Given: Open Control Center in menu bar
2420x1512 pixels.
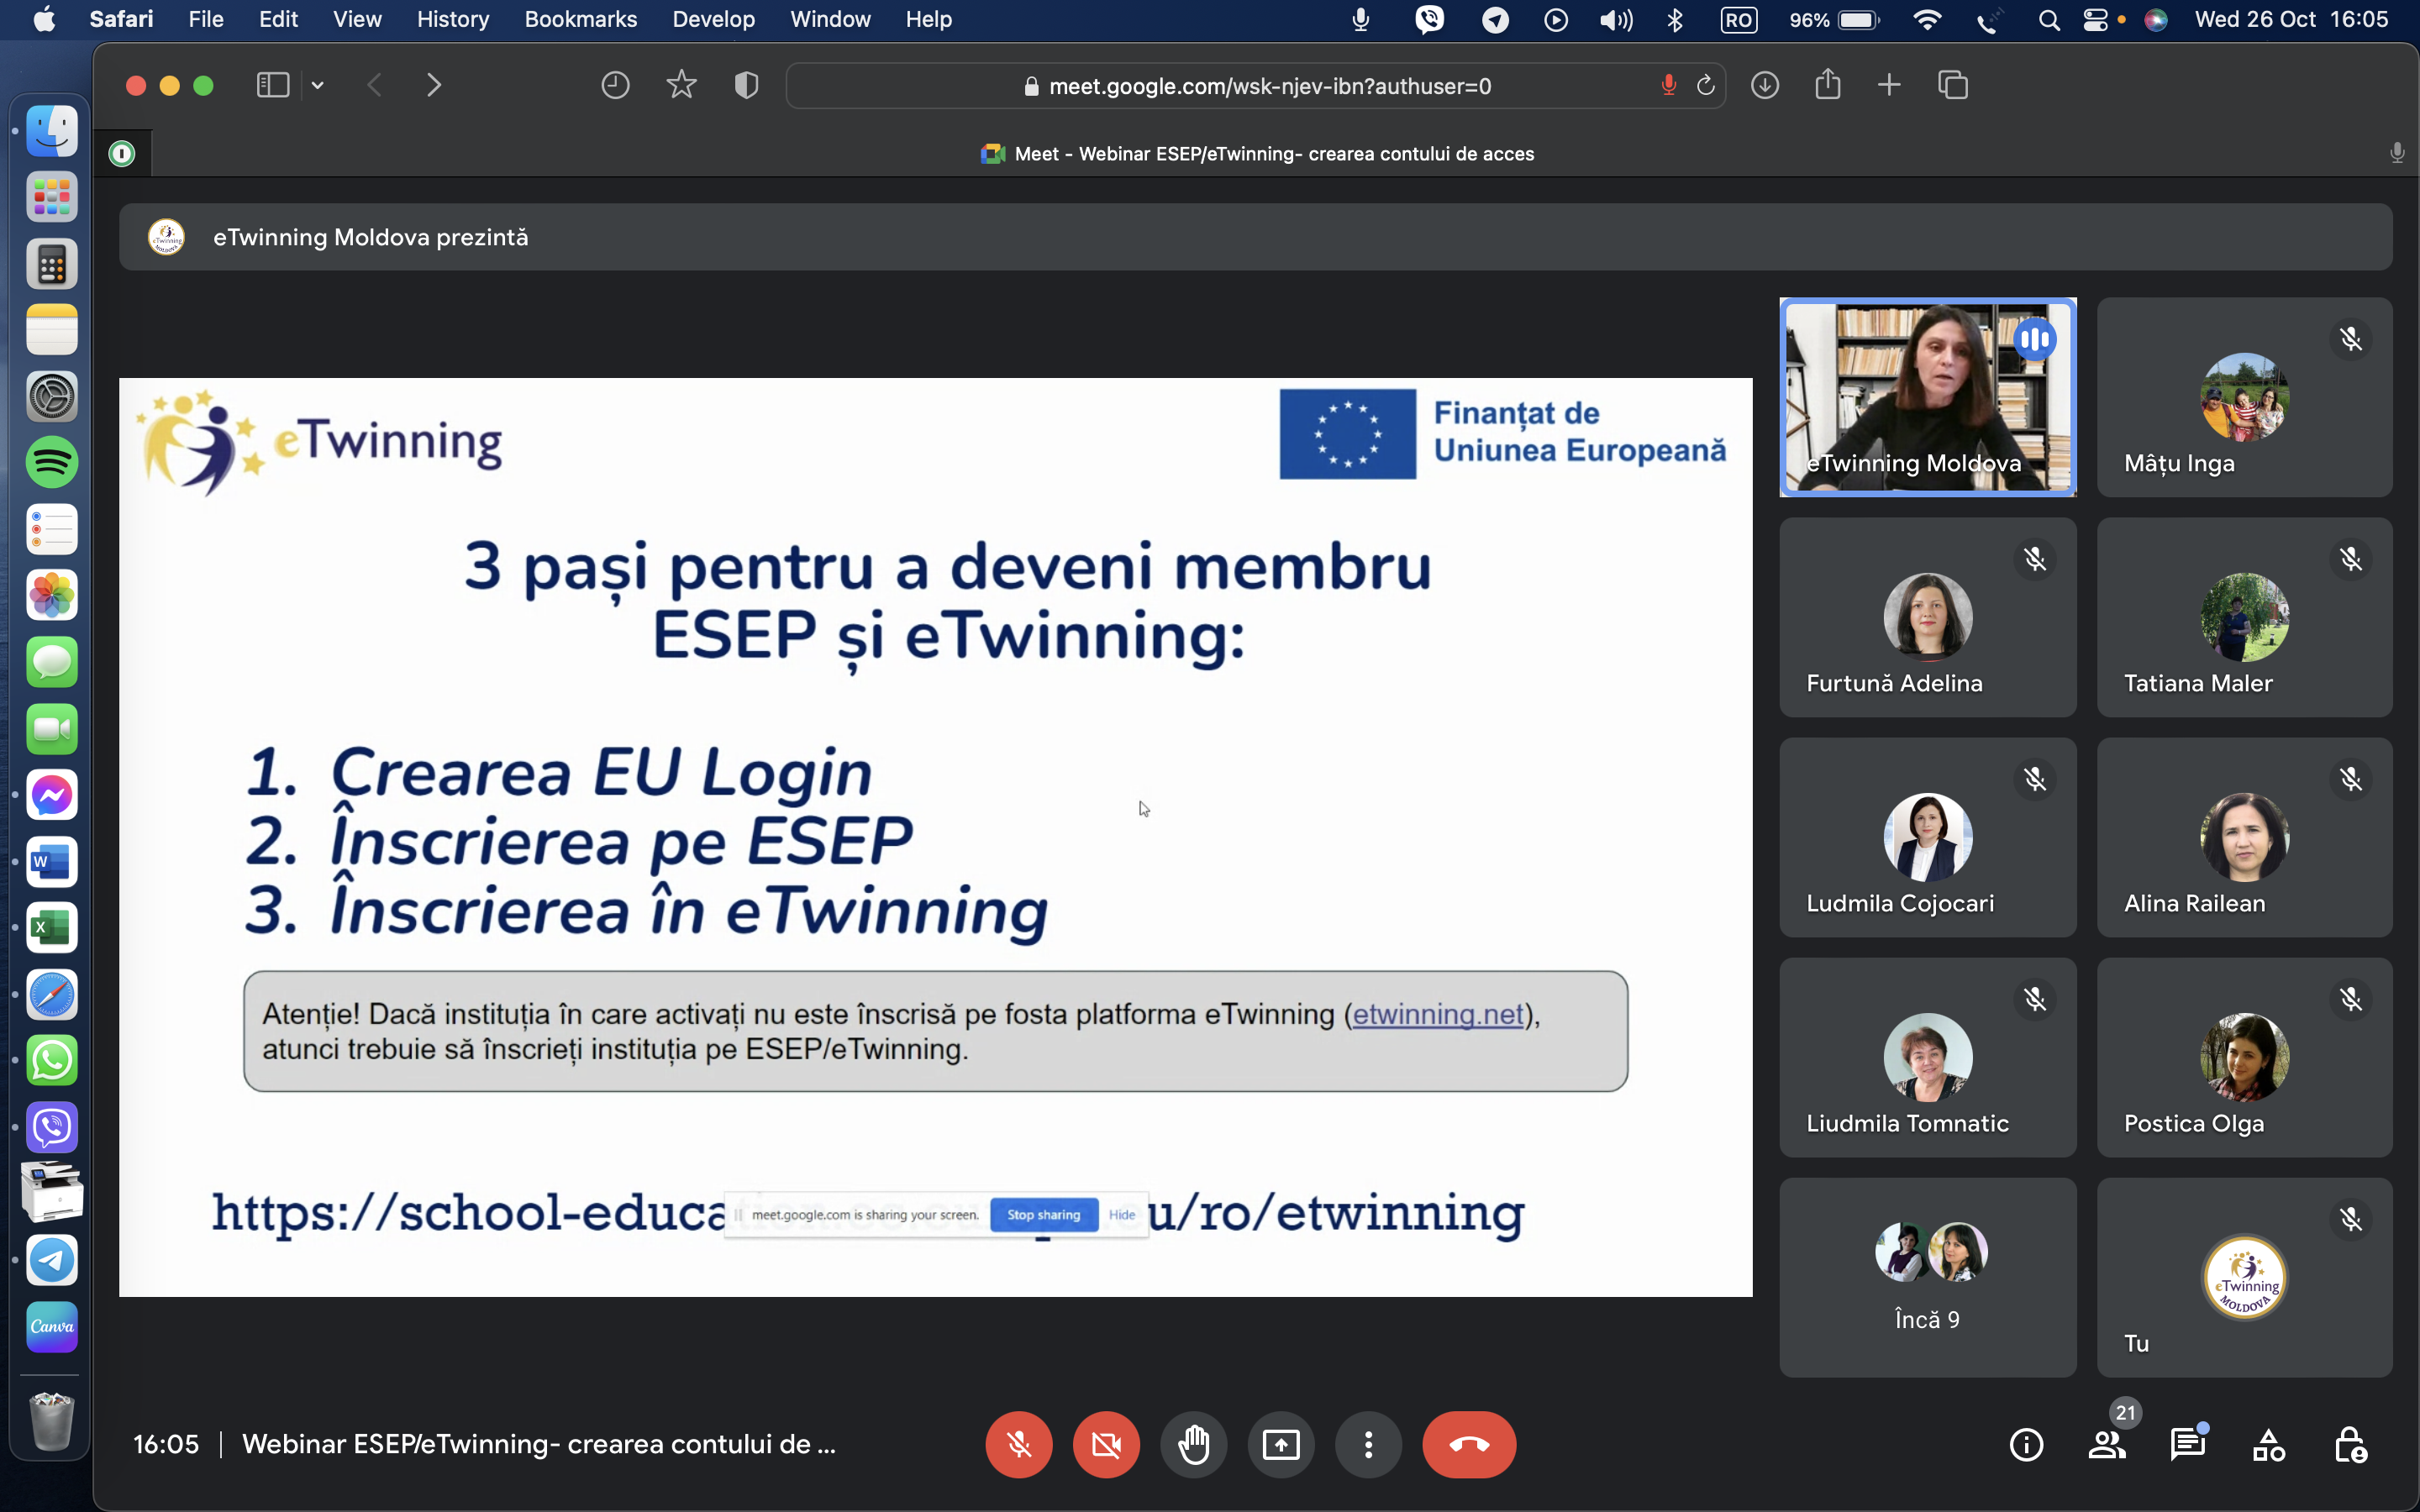Looking at the screenshot, I should [2095, 20].
